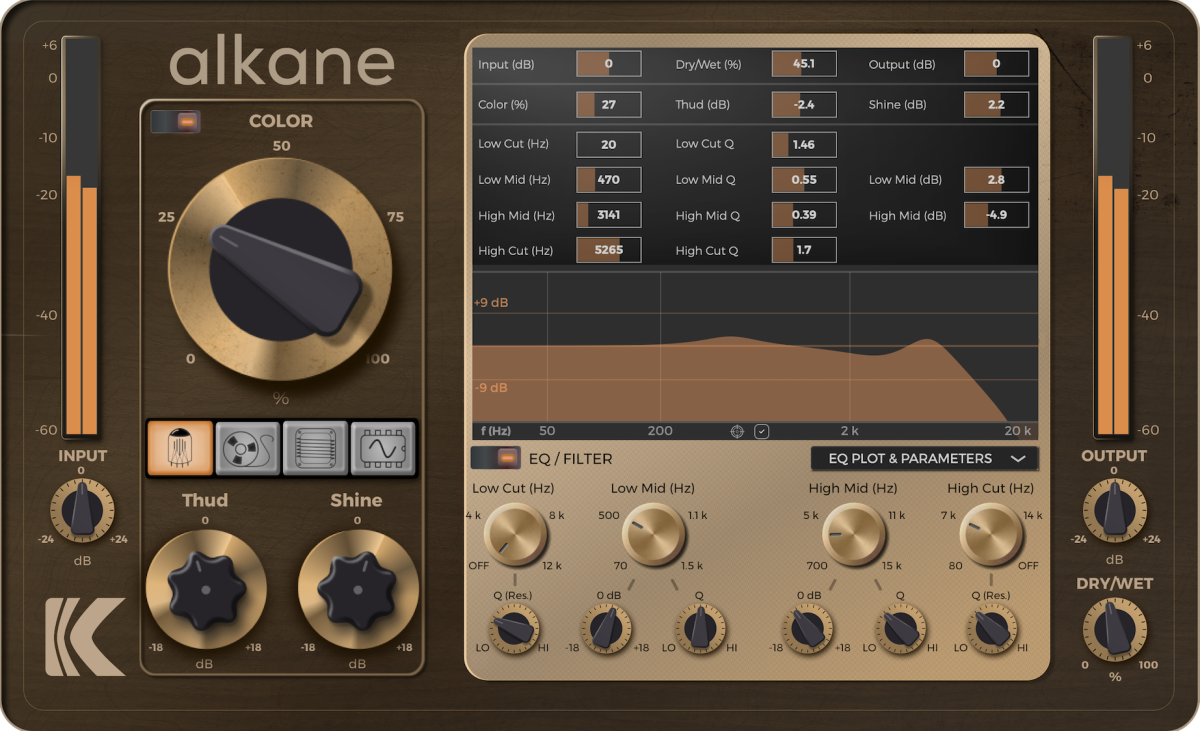Click the Shine (dB) value field

(996, 104)
